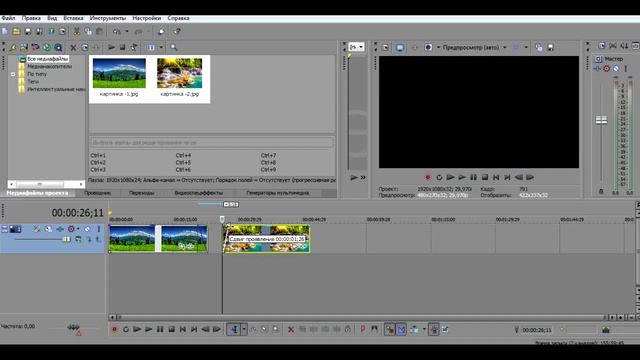The height and width of the screenshot is (360, 640).
Task: Expand the По типу tree node
Action: pyautogui.click(x=13, y=74)
